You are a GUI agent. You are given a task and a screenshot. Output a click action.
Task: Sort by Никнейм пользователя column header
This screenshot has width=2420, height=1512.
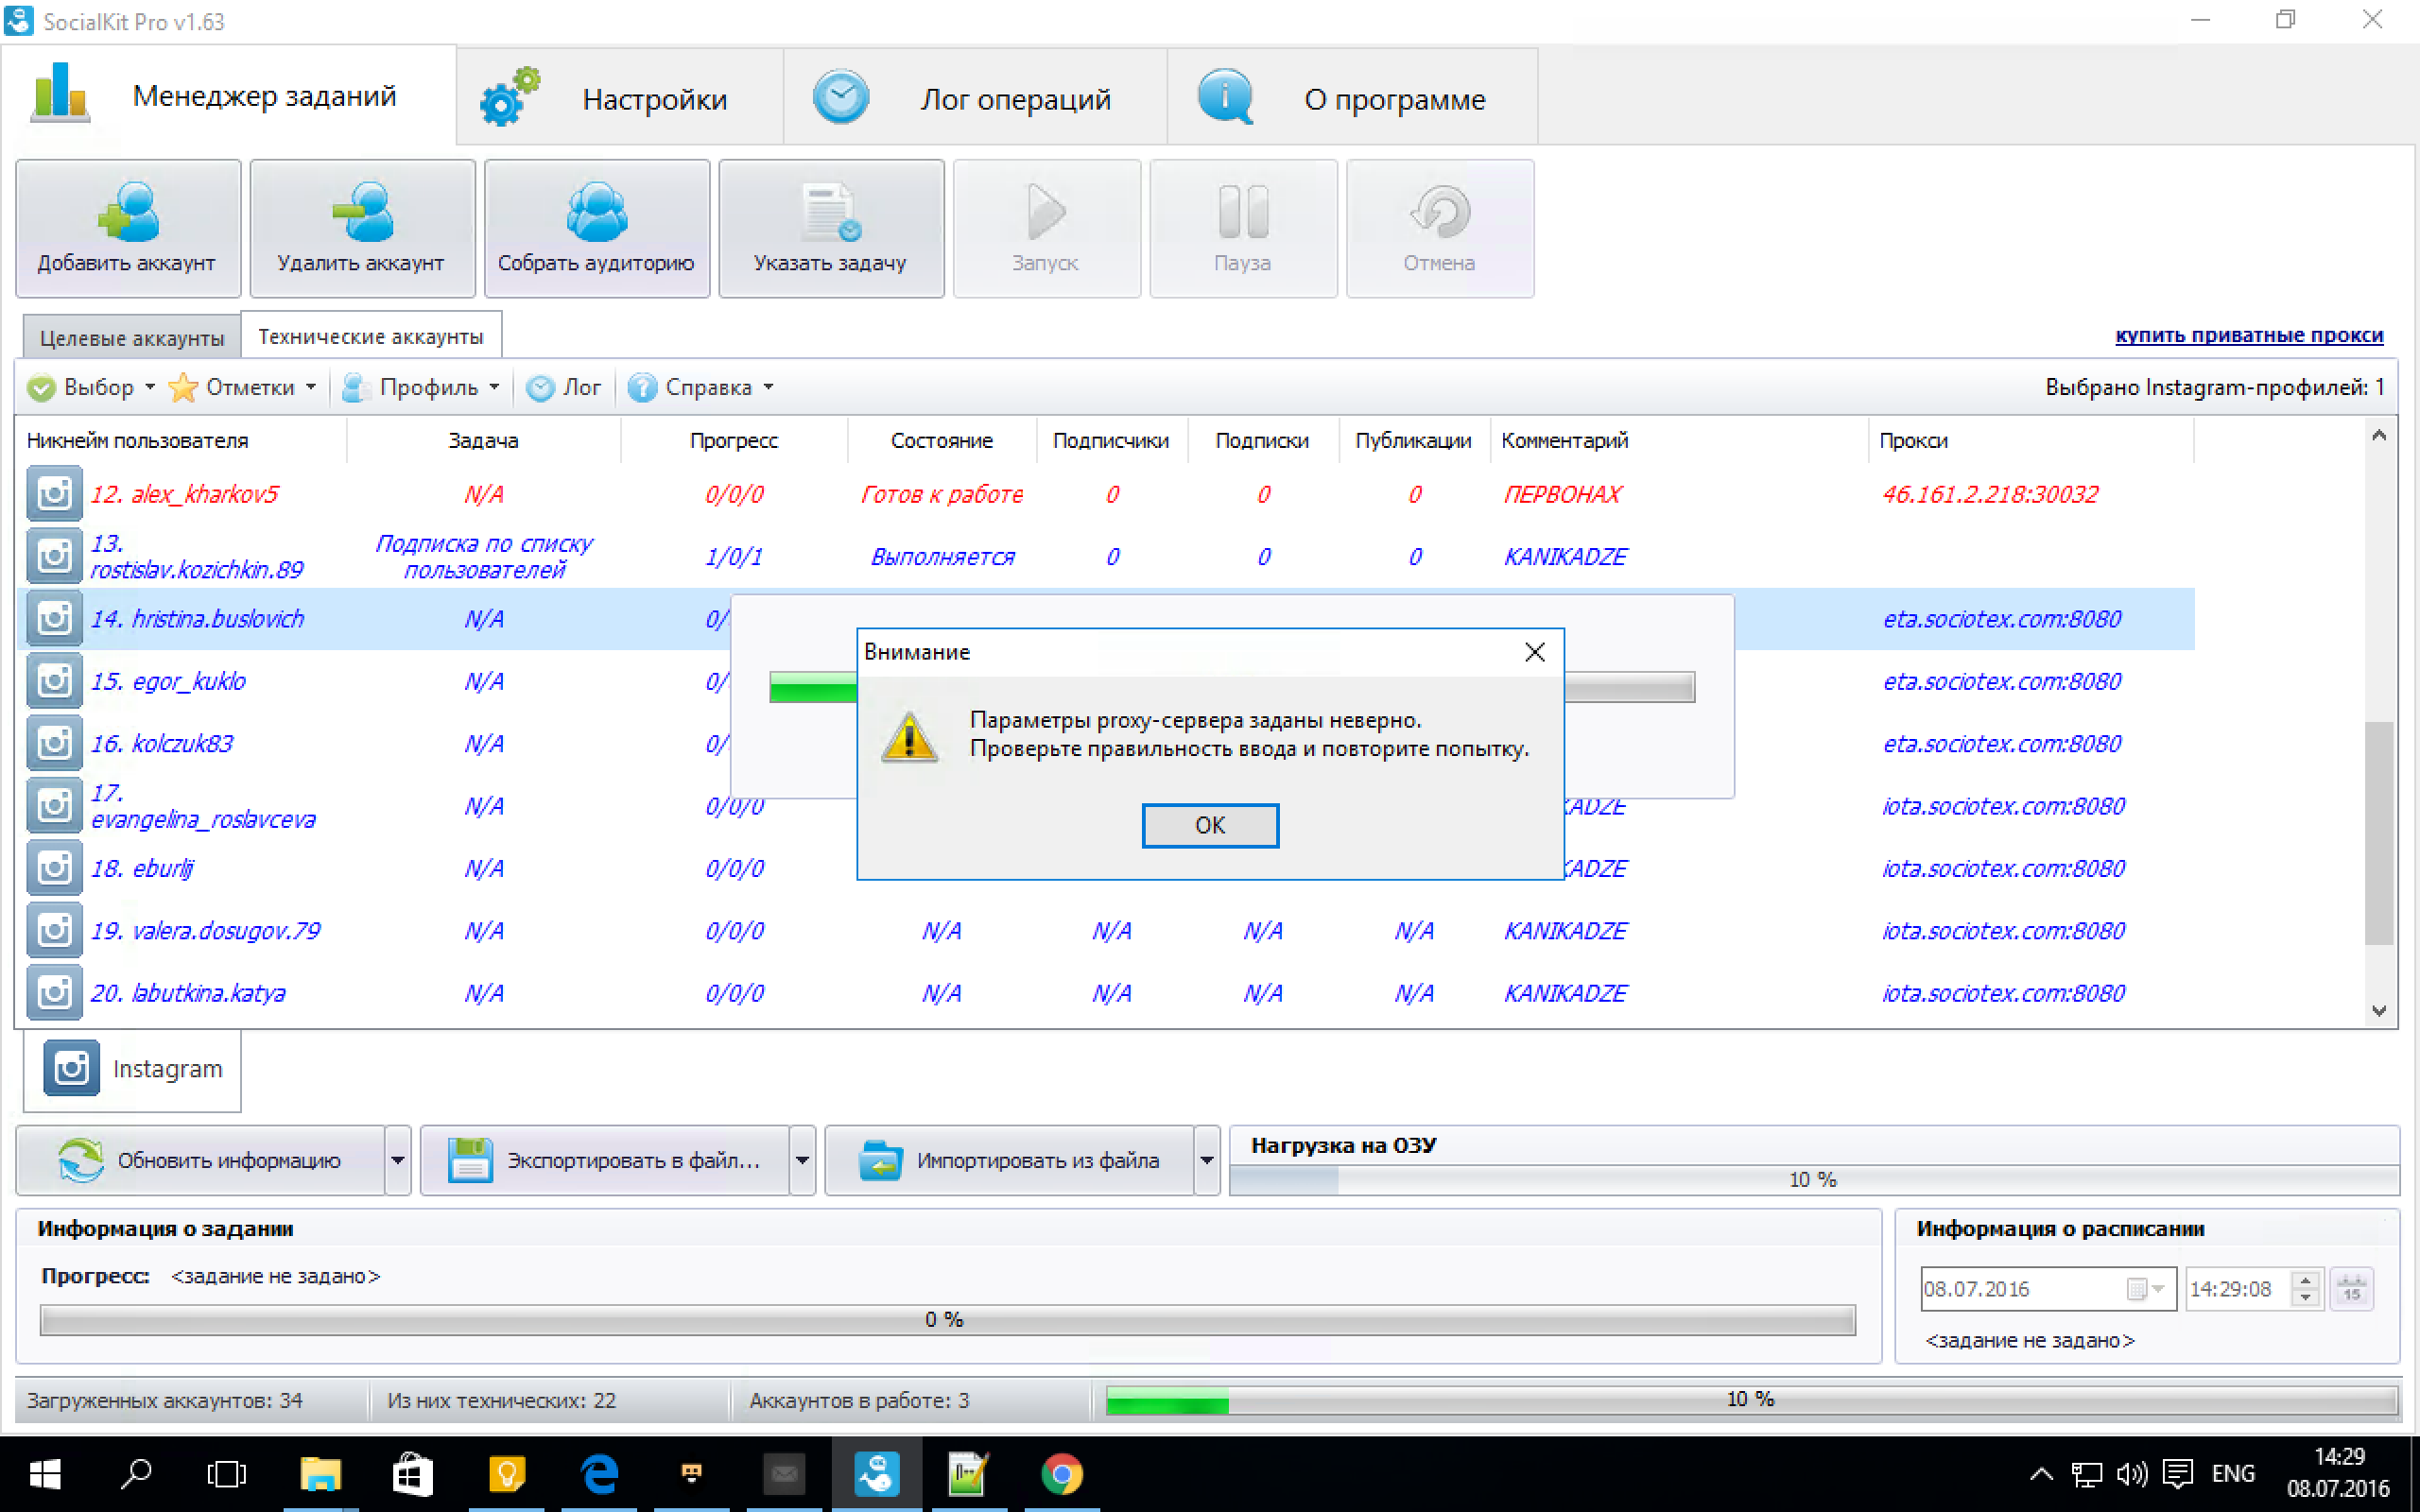tap(182, 441)
